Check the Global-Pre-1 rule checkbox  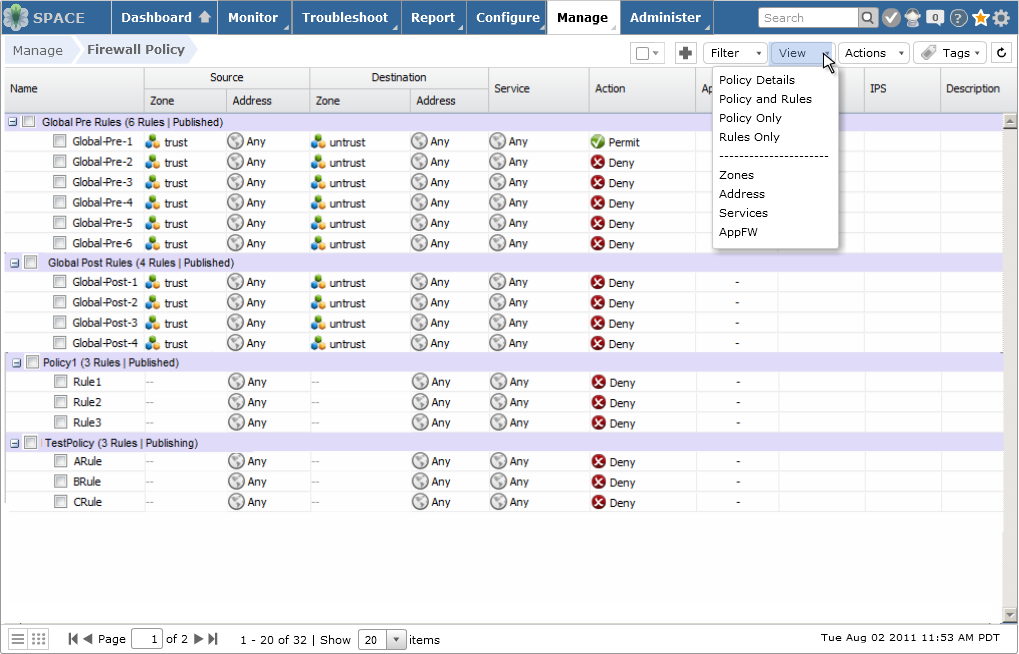[x=59, y=141]
